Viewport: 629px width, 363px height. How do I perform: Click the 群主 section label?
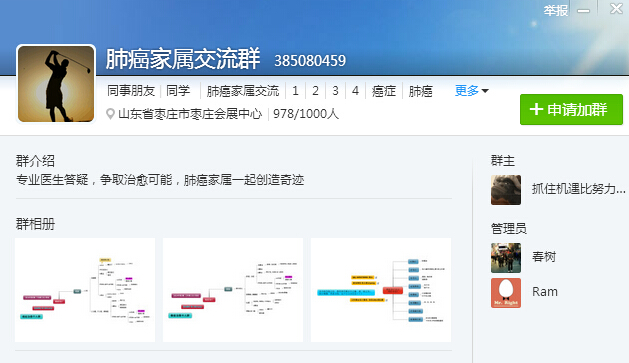pyautogui.click(x=503, y=161)
